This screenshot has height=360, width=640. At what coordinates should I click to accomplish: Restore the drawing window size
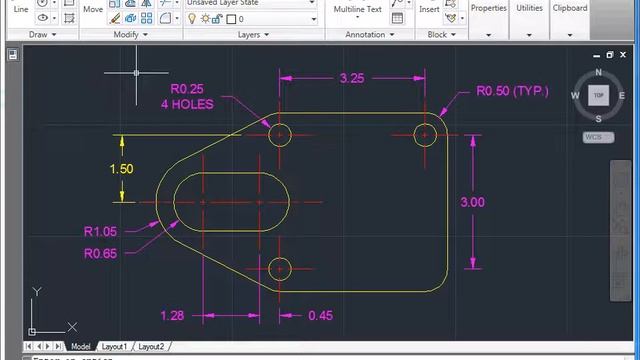coord(609,55)
